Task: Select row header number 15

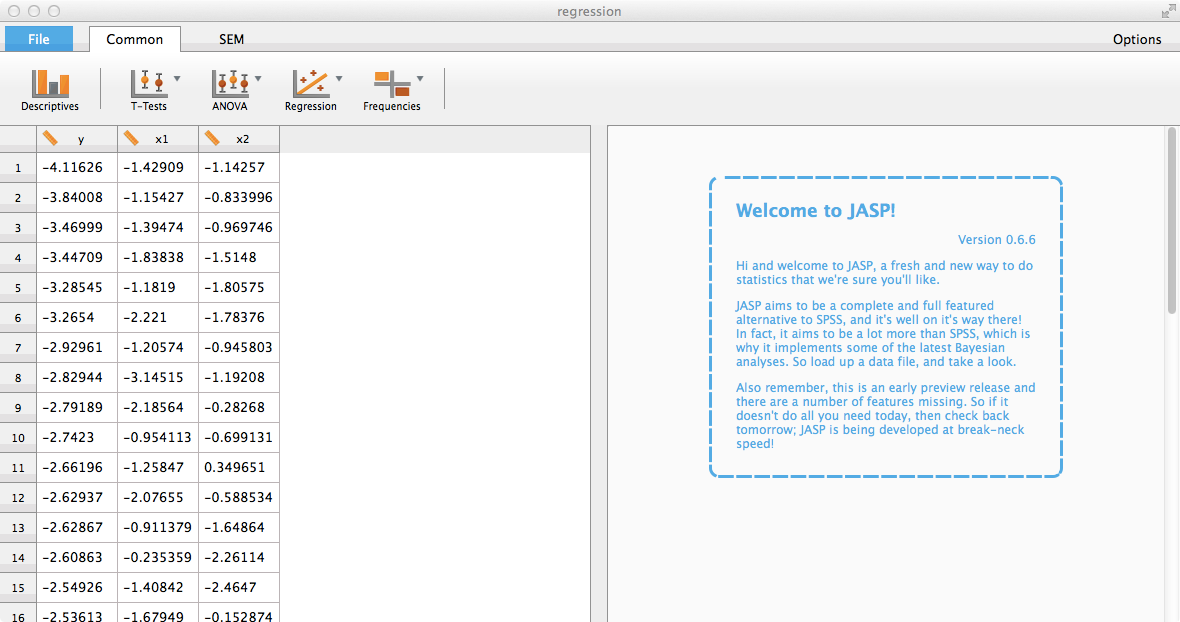Action: pos(18,588)
